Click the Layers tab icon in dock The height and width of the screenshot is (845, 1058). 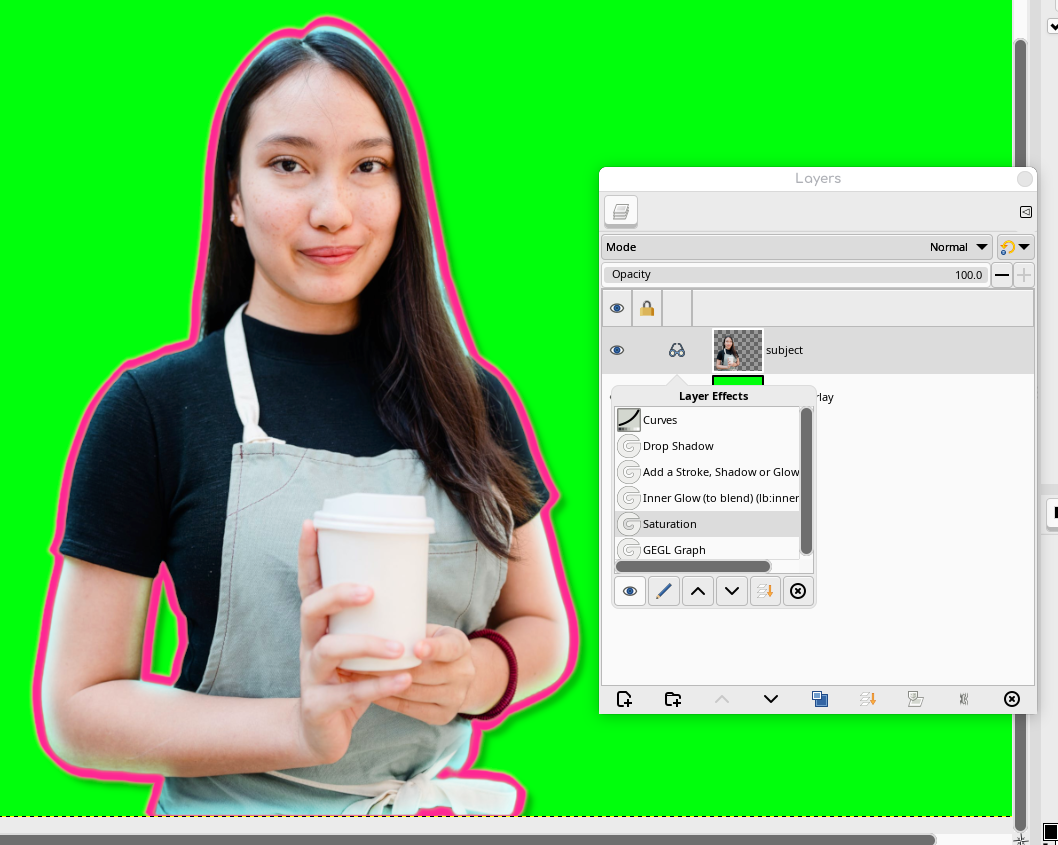pos(621,211)
